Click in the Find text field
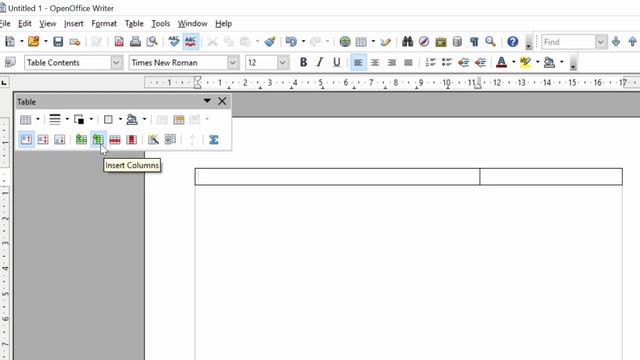 coord(569,42)
